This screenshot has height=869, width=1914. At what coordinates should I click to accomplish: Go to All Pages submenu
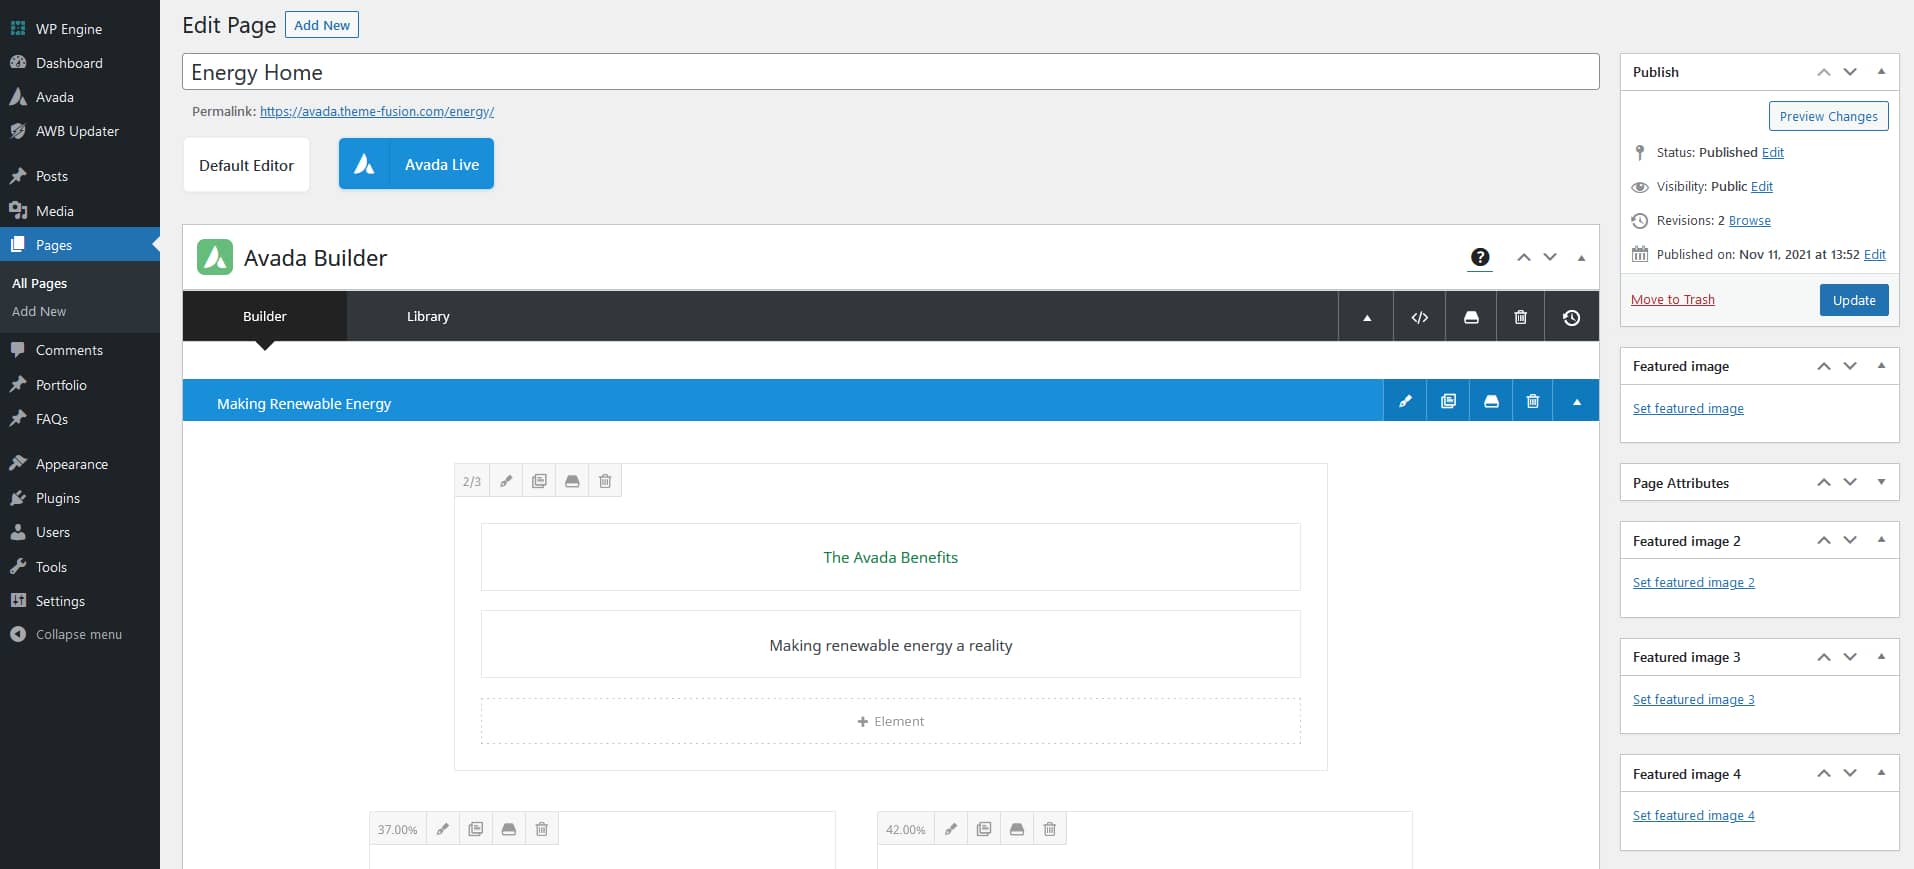(39, 283)
